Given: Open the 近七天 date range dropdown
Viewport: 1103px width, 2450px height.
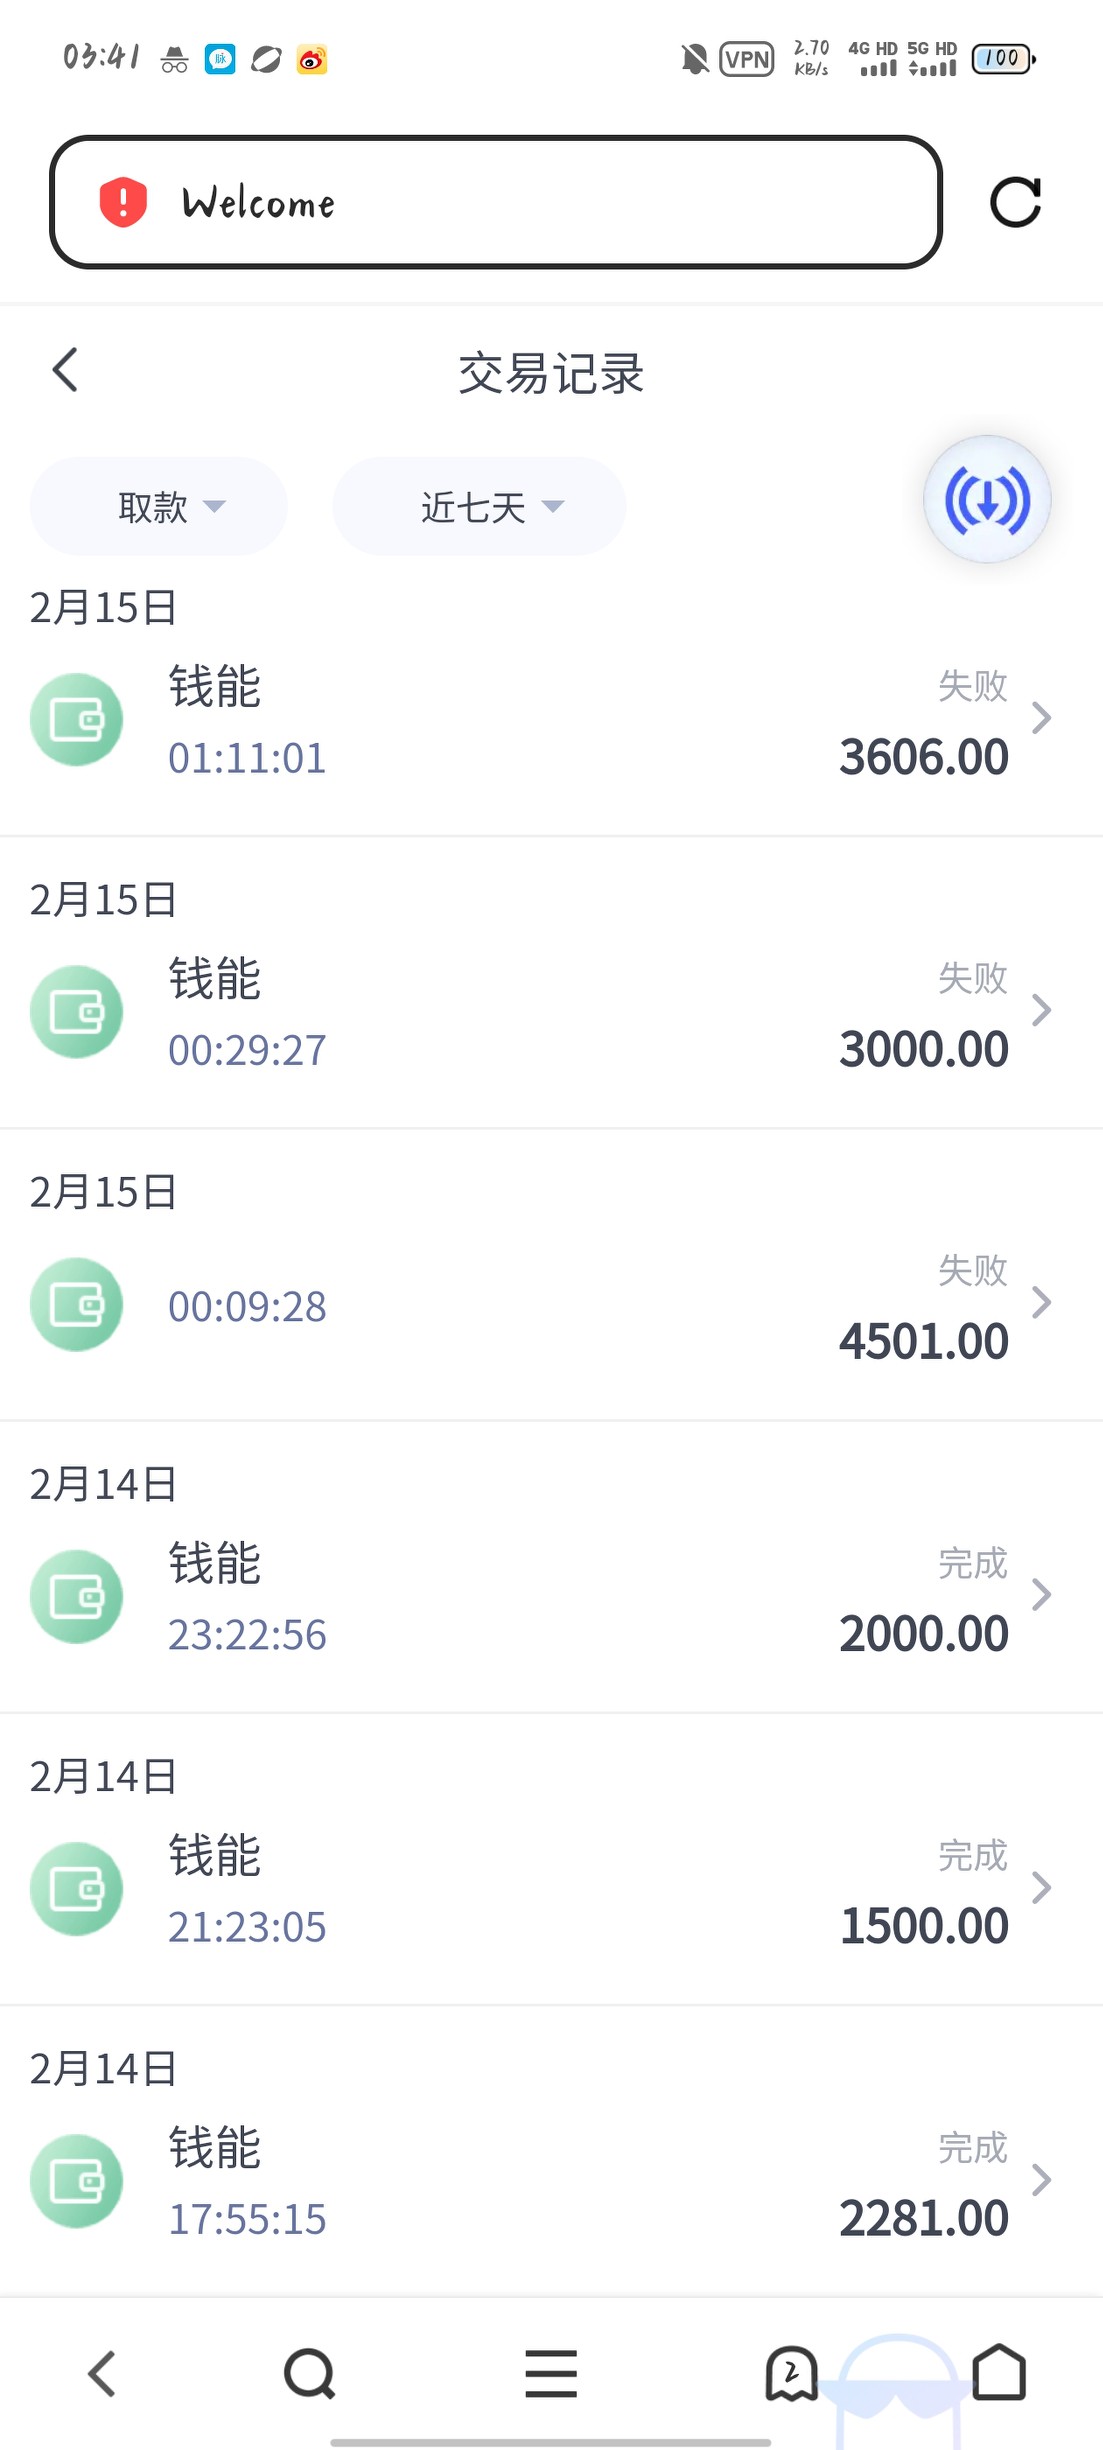Looking at the screenshot, I should [x=479, y=507].
